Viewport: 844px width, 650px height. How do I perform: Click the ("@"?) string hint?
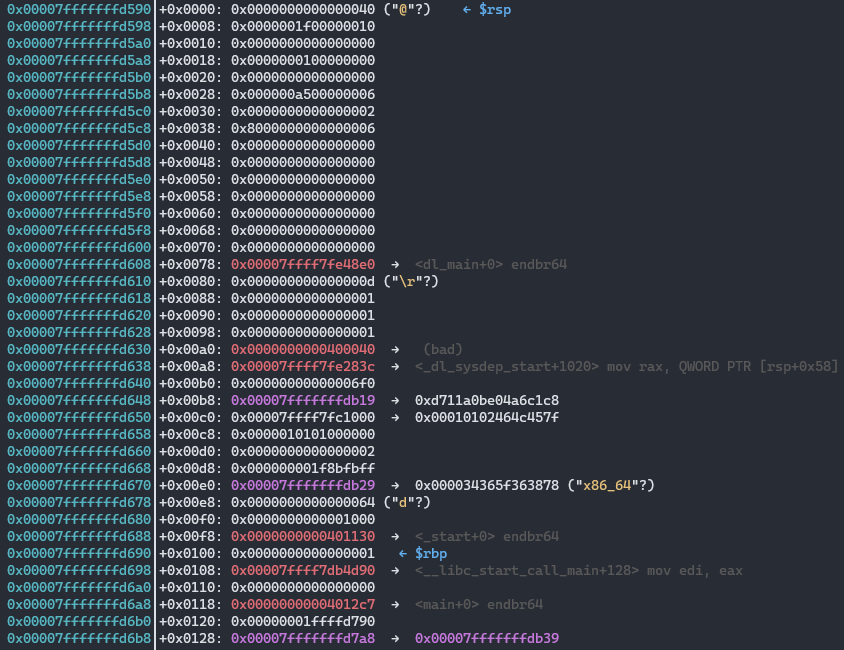click(407, 9)
